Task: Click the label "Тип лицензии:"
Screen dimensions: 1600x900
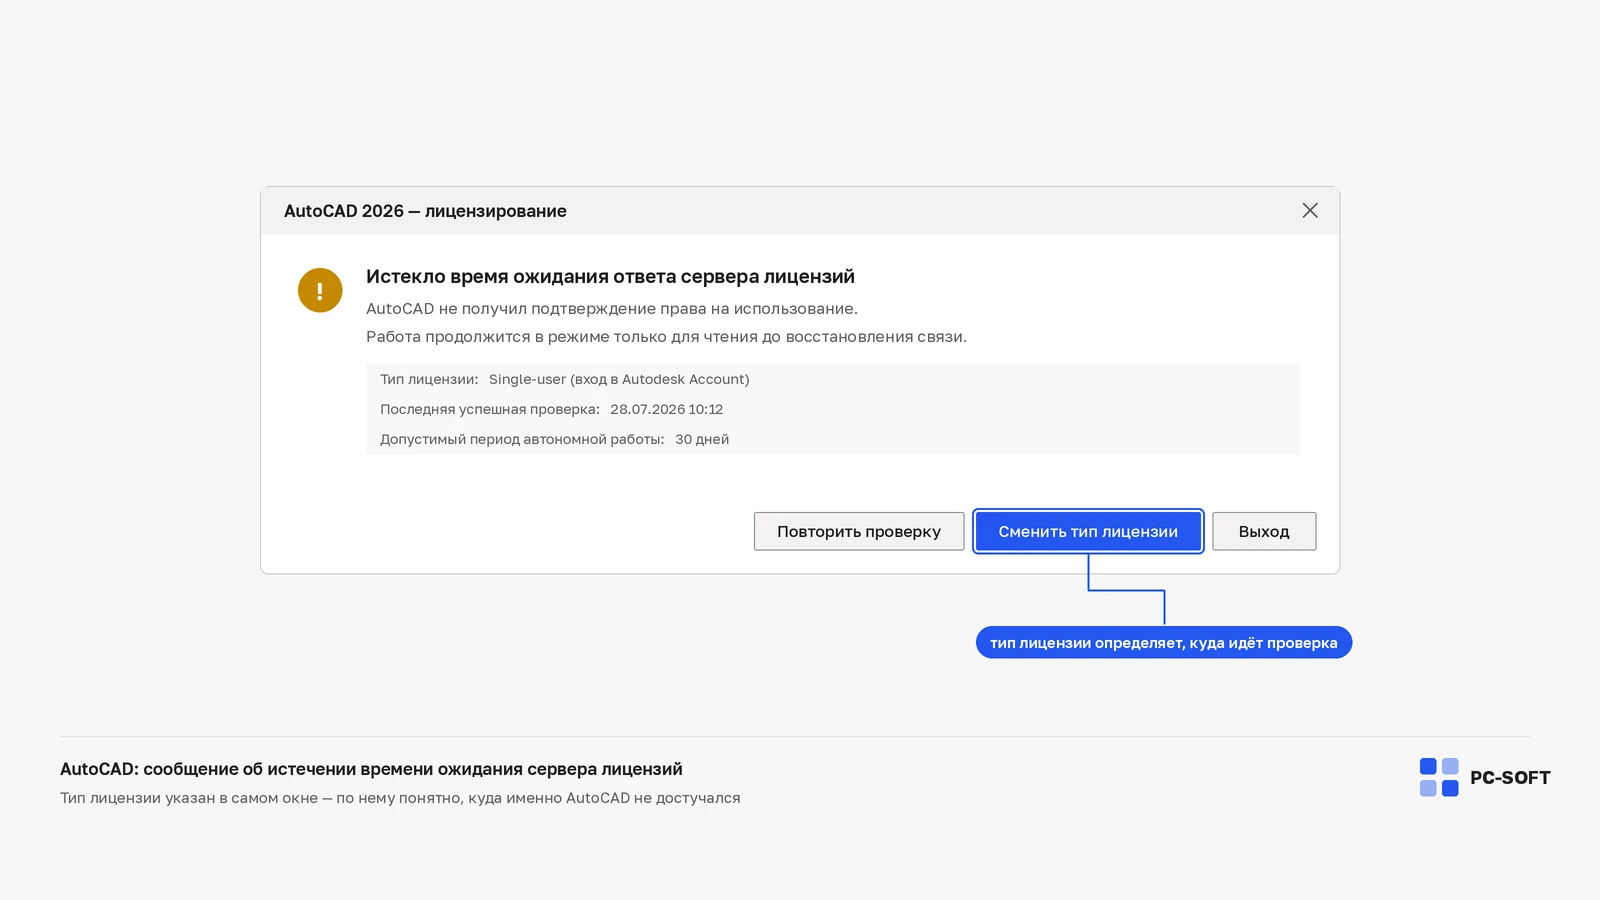Action: point(429,380)
